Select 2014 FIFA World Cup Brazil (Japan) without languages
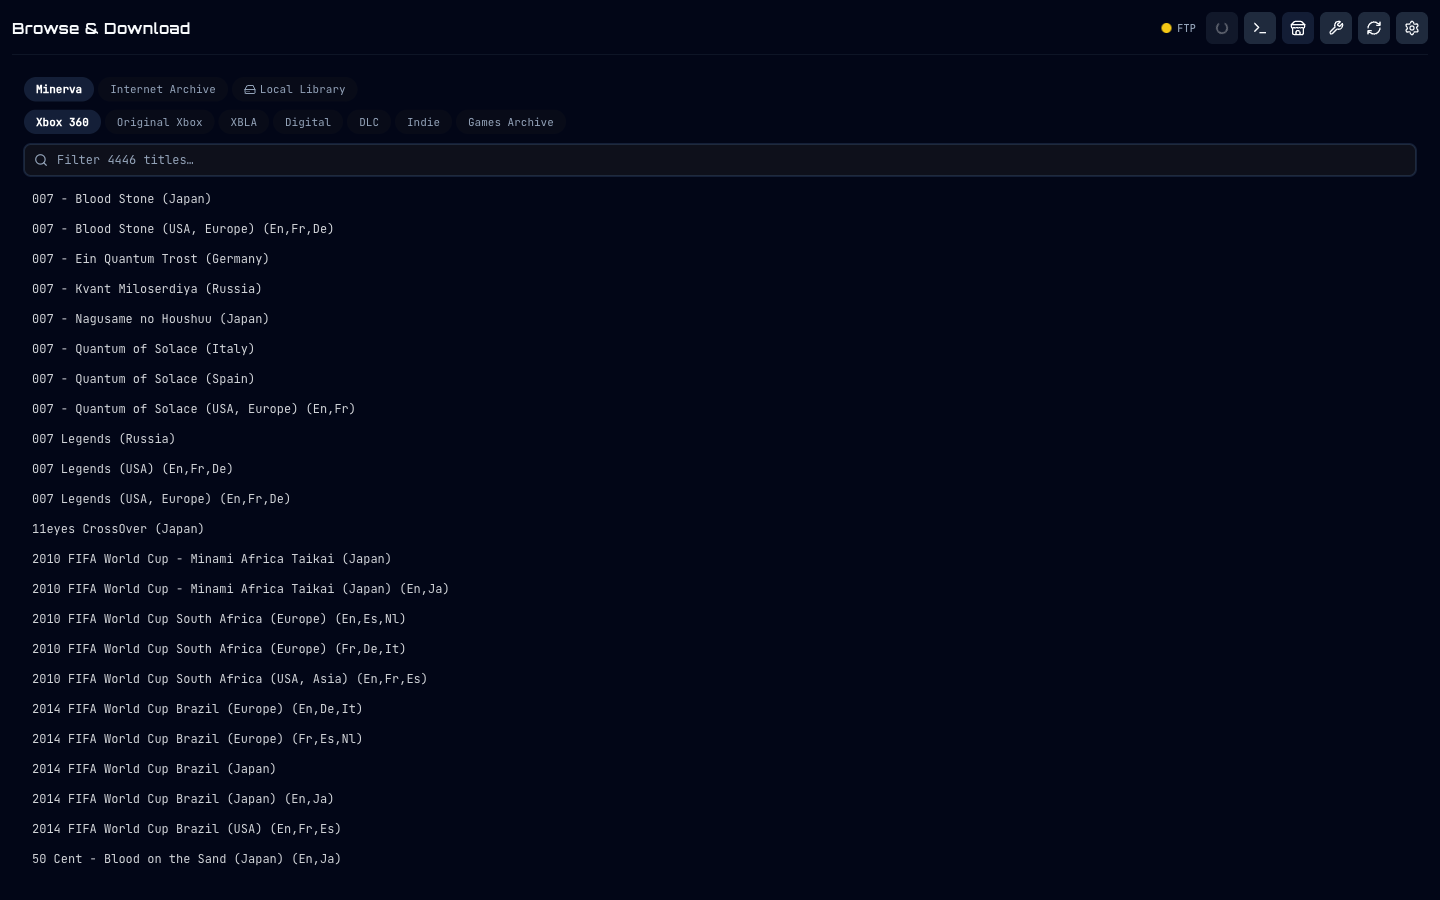 point(720,769)
